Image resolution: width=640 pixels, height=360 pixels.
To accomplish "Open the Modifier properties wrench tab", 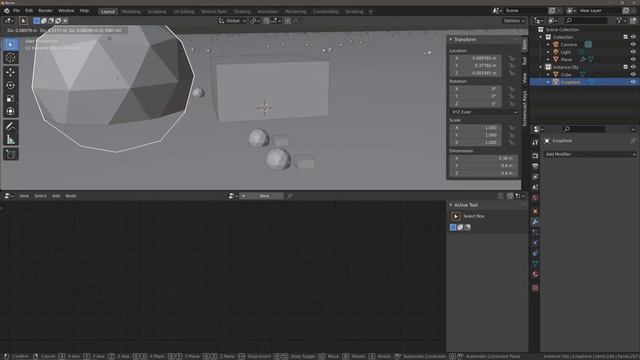I will pyautogui.click(x=535, y=222).
